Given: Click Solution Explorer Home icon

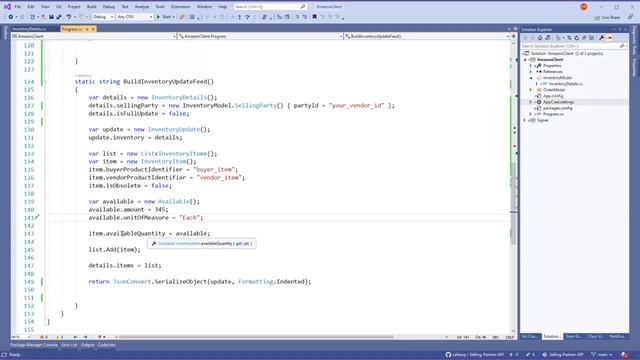Looking at the screenshot, I should point(540,38).
